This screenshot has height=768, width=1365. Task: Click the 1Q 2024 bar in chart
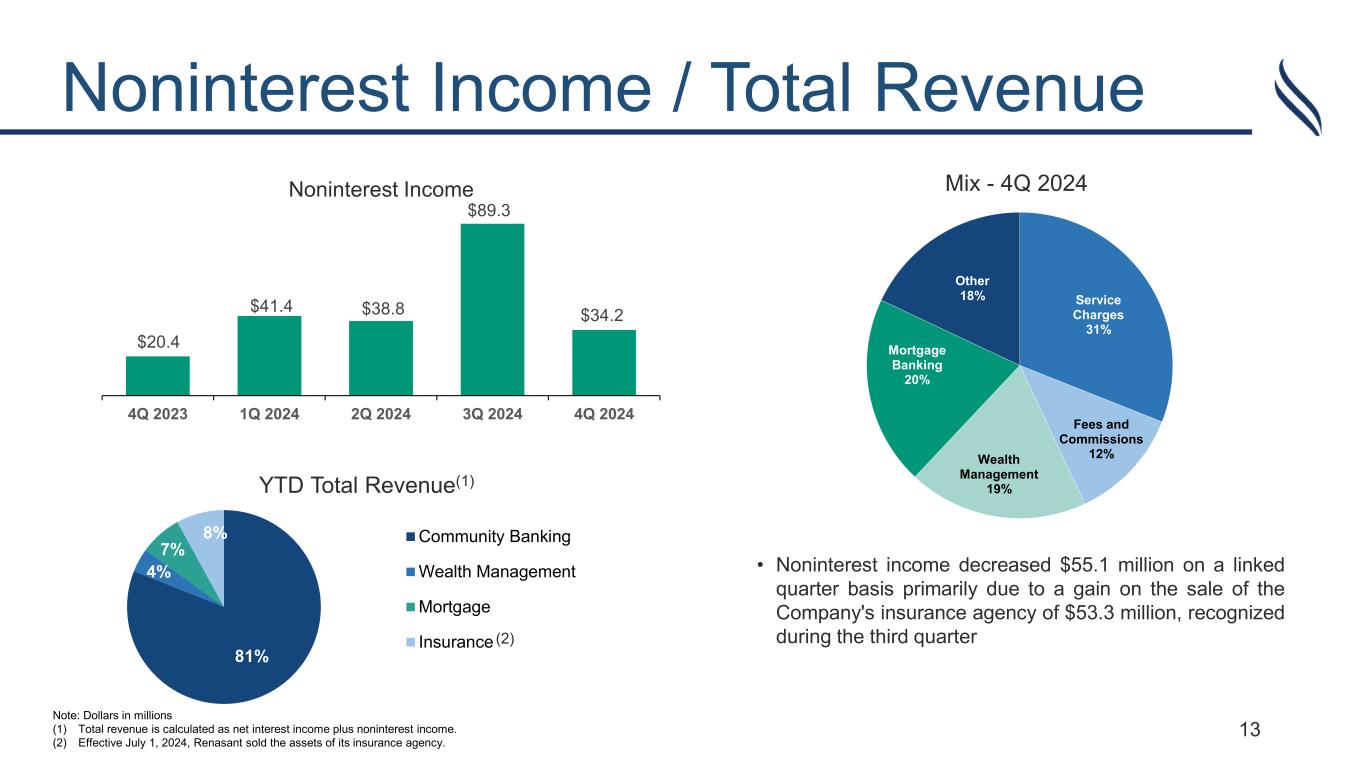click(x=269, y=355)
